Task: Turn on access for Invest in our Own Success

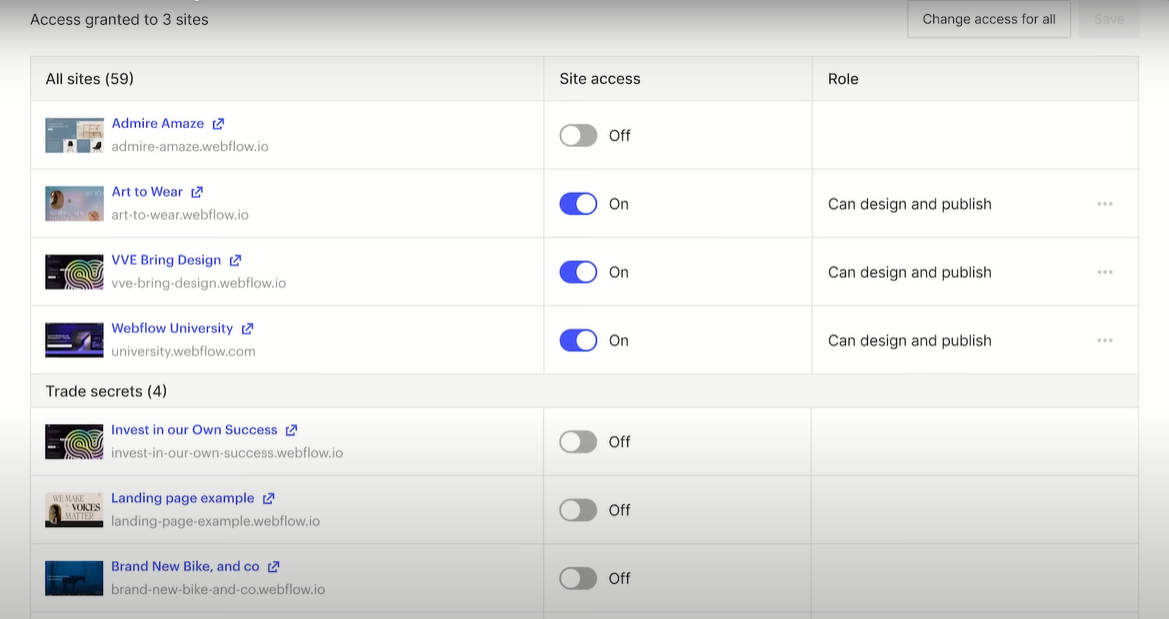Action: [579, 442]
